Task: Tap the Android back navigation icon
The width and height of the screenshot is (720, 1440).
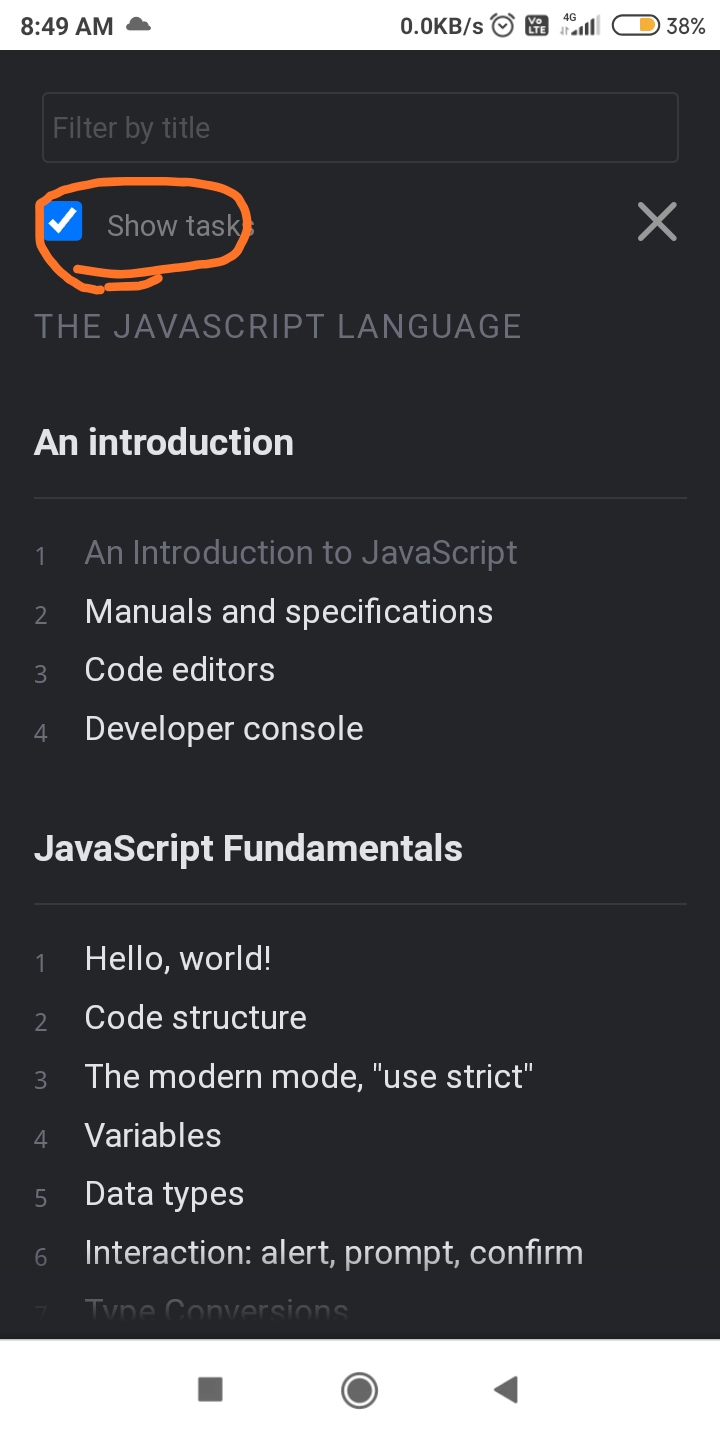Action: click(x=506, y=1389)
